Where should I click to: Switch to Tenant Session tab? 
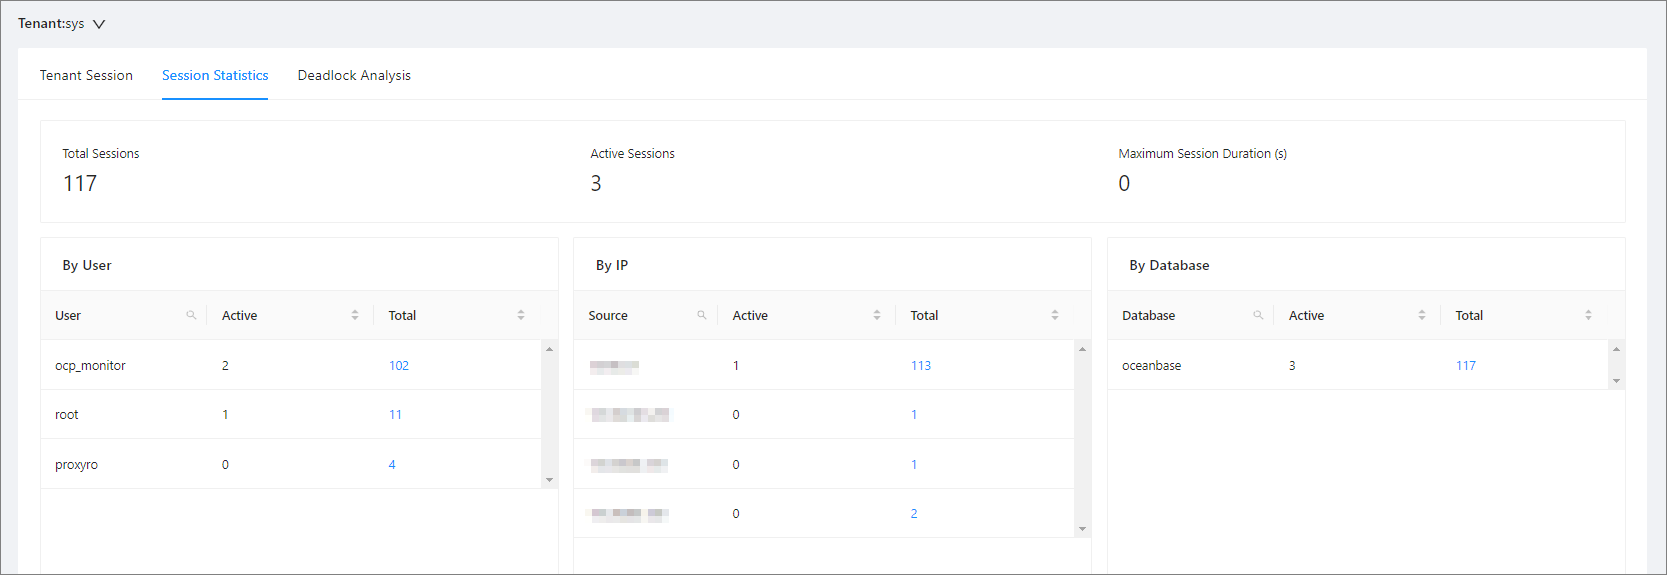click(86, 76)
